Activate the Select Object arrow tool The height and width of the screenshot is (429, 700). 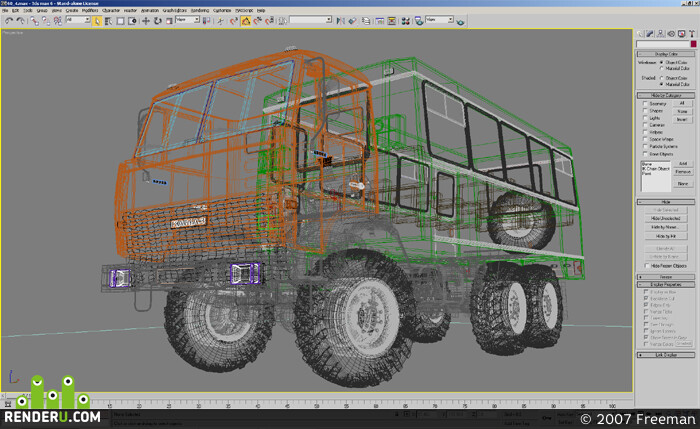(x=97, y=21)
